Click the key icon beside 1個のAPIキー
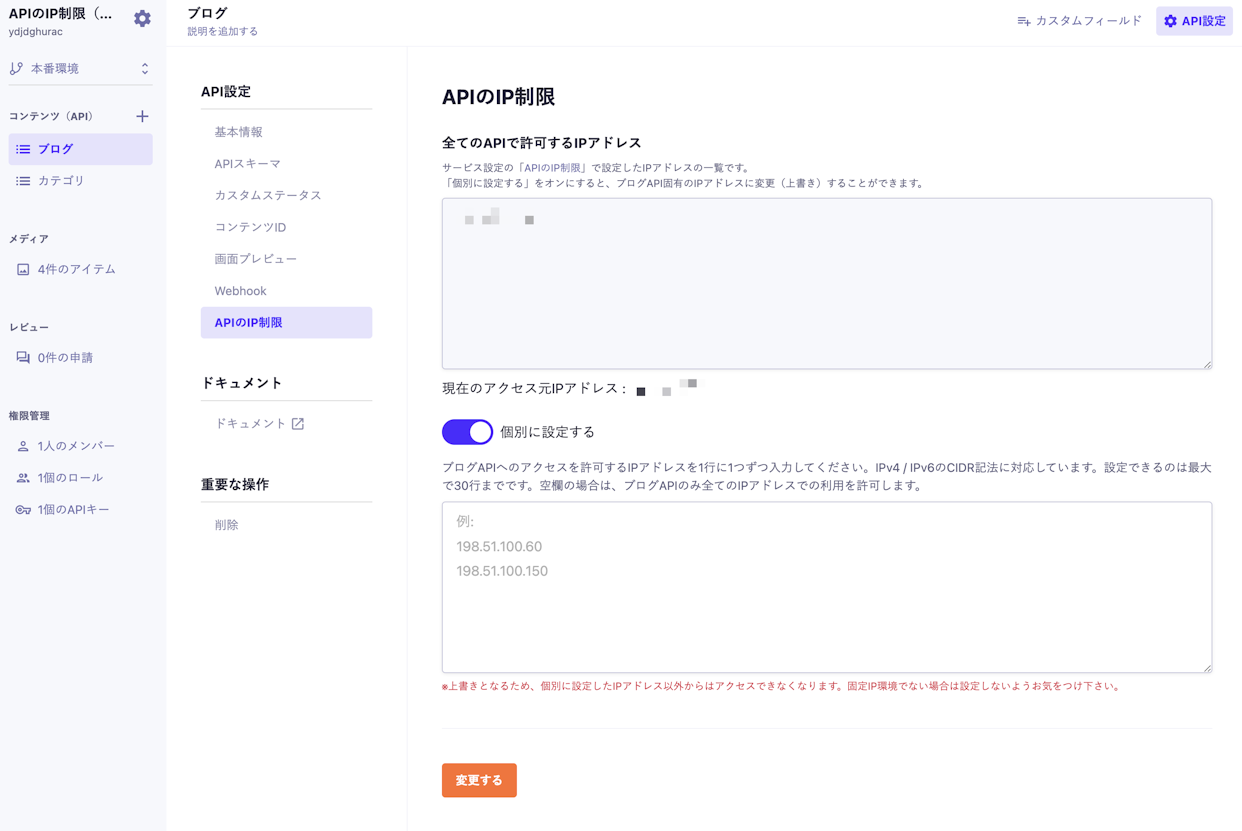 coord(23,510)
